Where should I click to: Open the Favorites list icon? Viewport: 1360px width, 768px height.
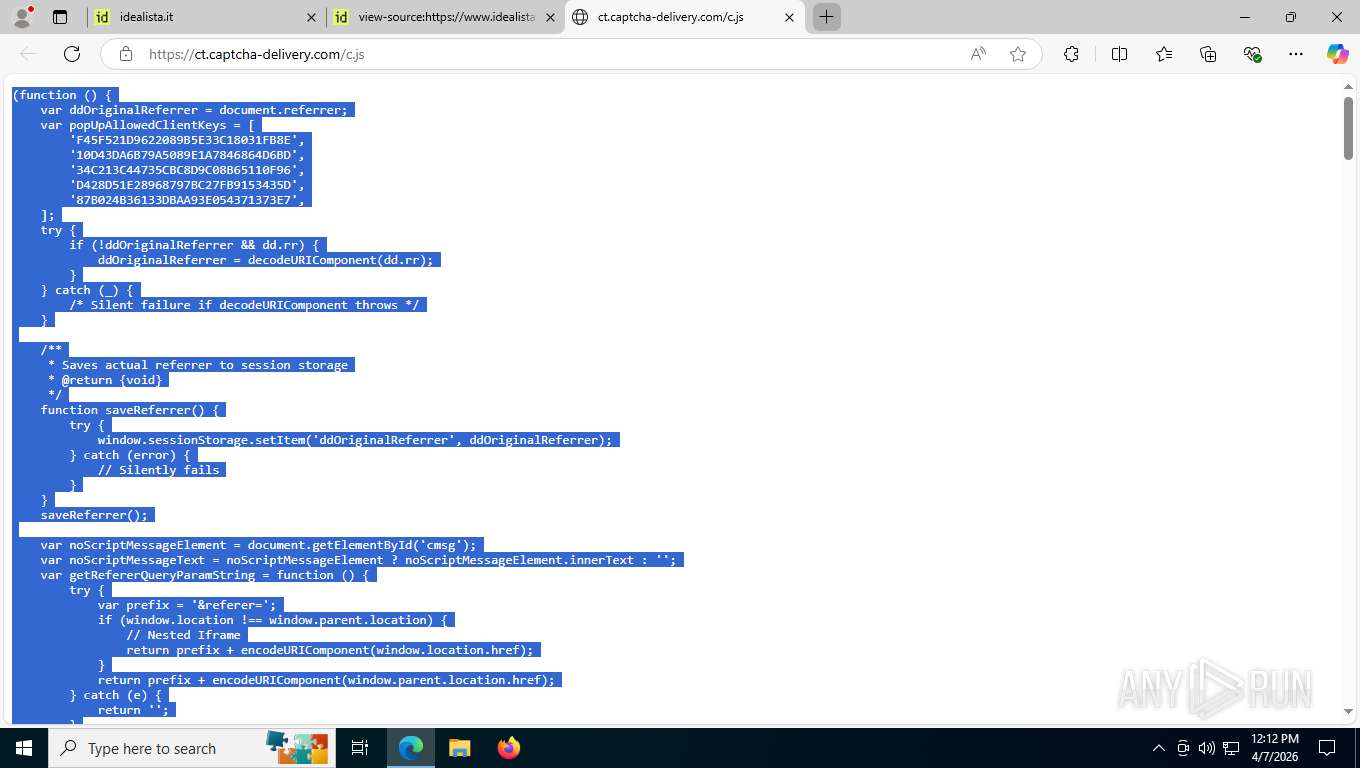1164,54
